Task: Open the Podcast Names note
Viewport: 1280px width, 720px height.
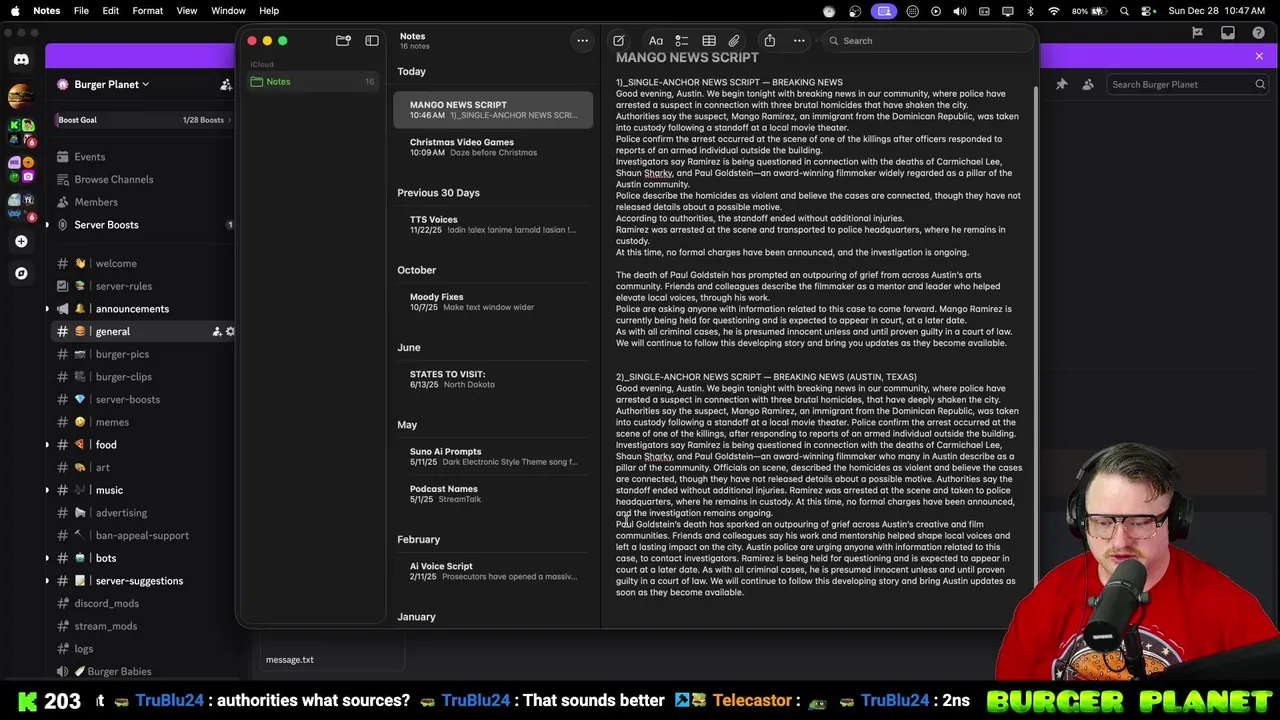Action: click(493, 494)
